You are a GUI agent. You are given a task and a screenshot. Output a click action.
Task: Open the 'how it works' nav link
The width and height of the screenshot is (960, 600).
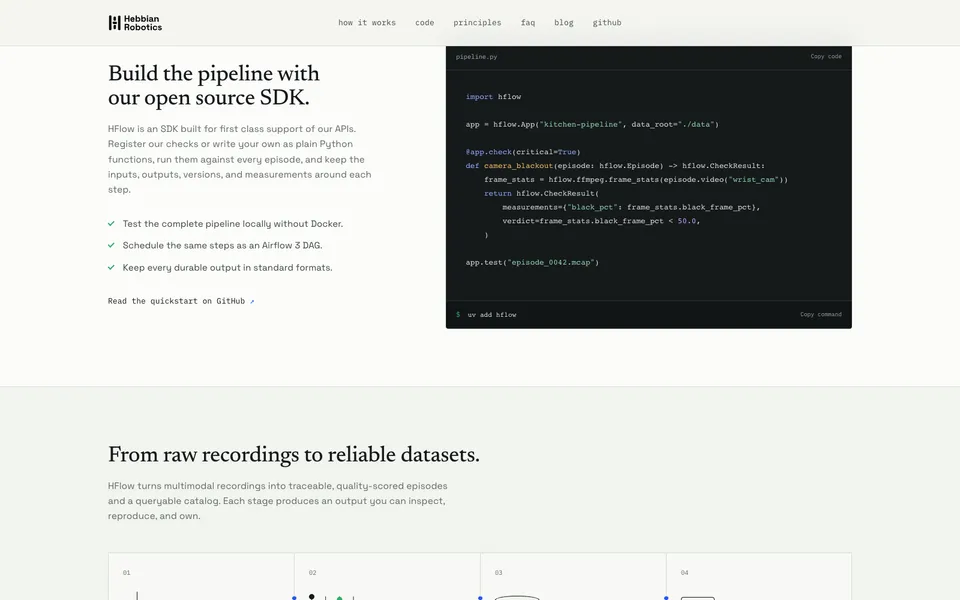click(x=367, y=23)
